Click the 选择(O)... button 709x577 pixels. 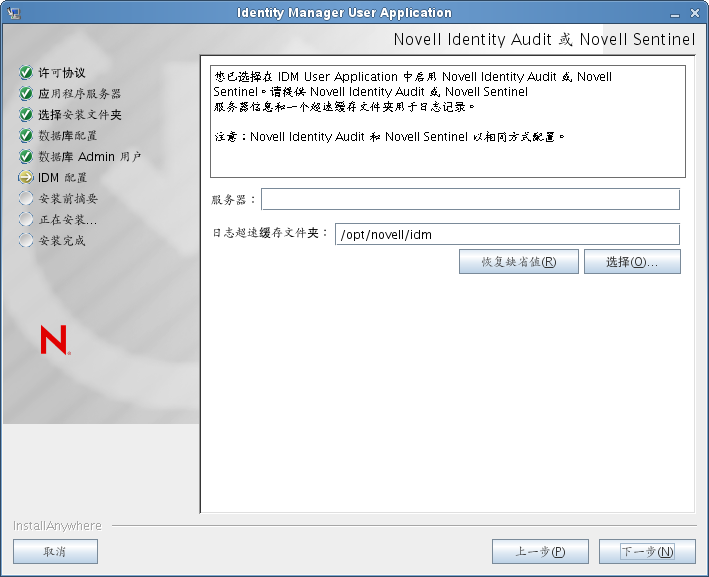tap(632, 262)
